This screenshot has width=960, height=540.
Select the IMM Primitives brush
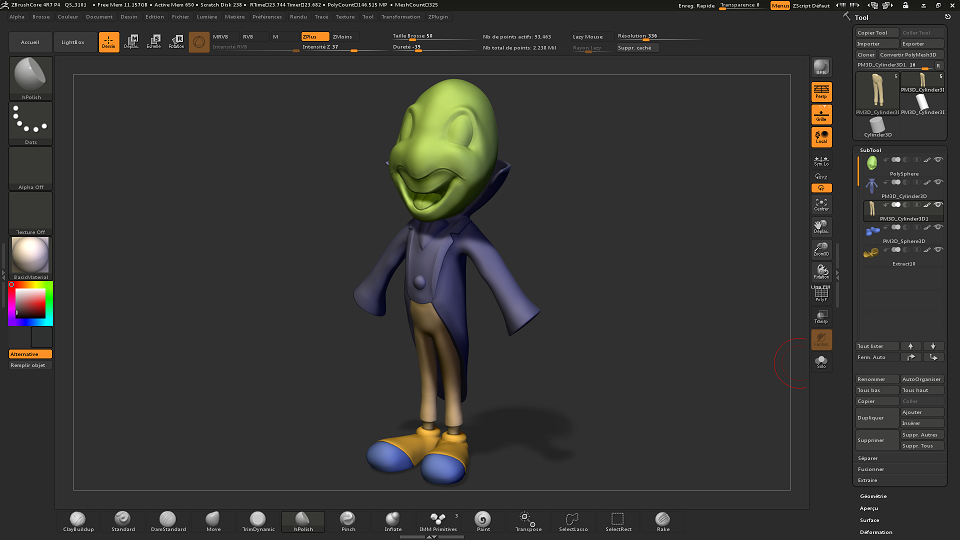point(438,522)
